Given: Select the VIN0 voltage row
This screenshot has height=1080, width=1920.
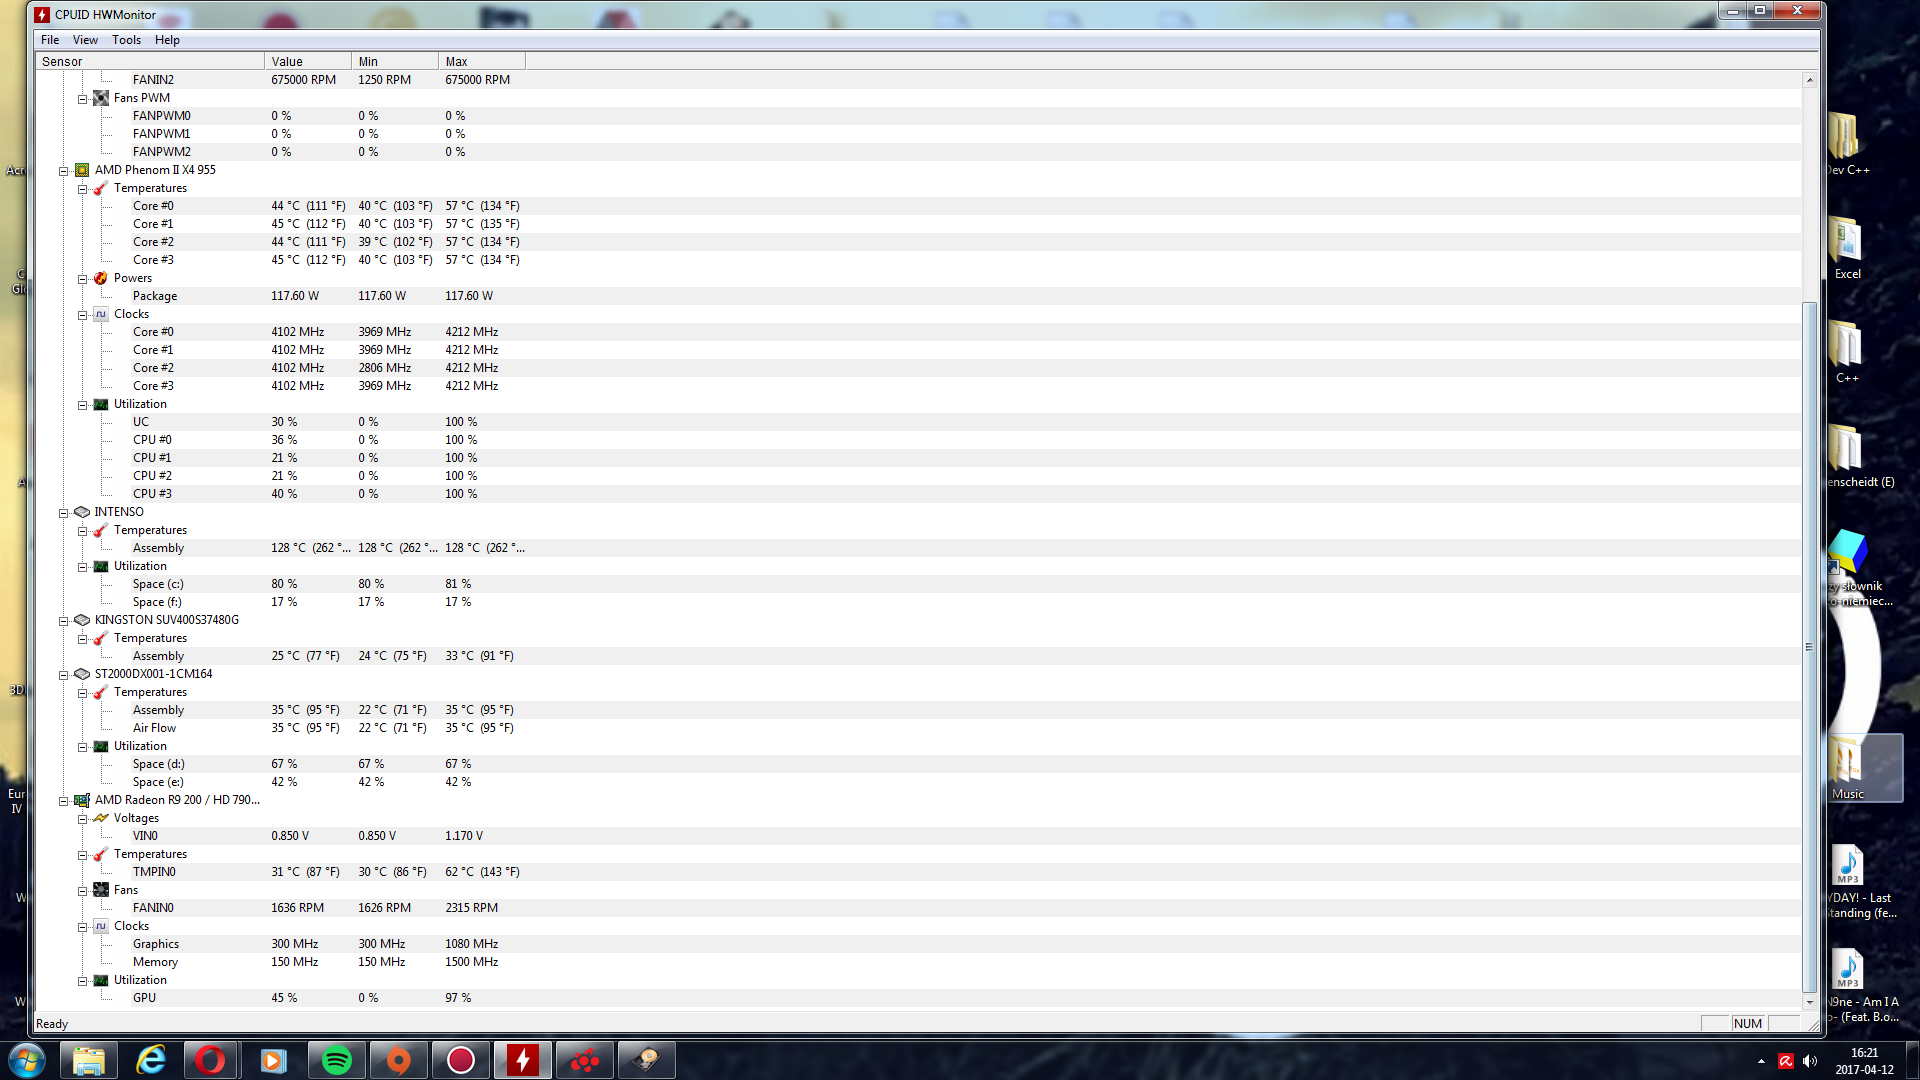Looking at the screenshot, I should click(918, 836).
